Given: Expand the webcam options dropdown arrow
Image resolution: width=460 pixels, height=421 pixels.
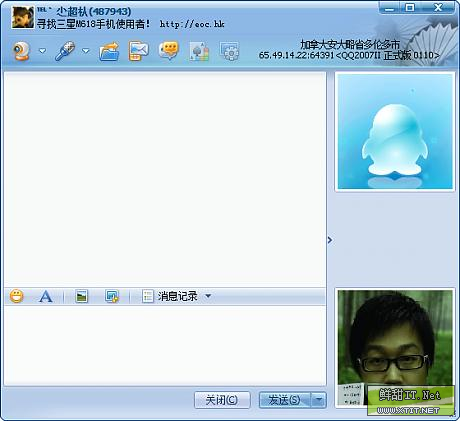Looking at the screenshot, I should tap(42, 51).
